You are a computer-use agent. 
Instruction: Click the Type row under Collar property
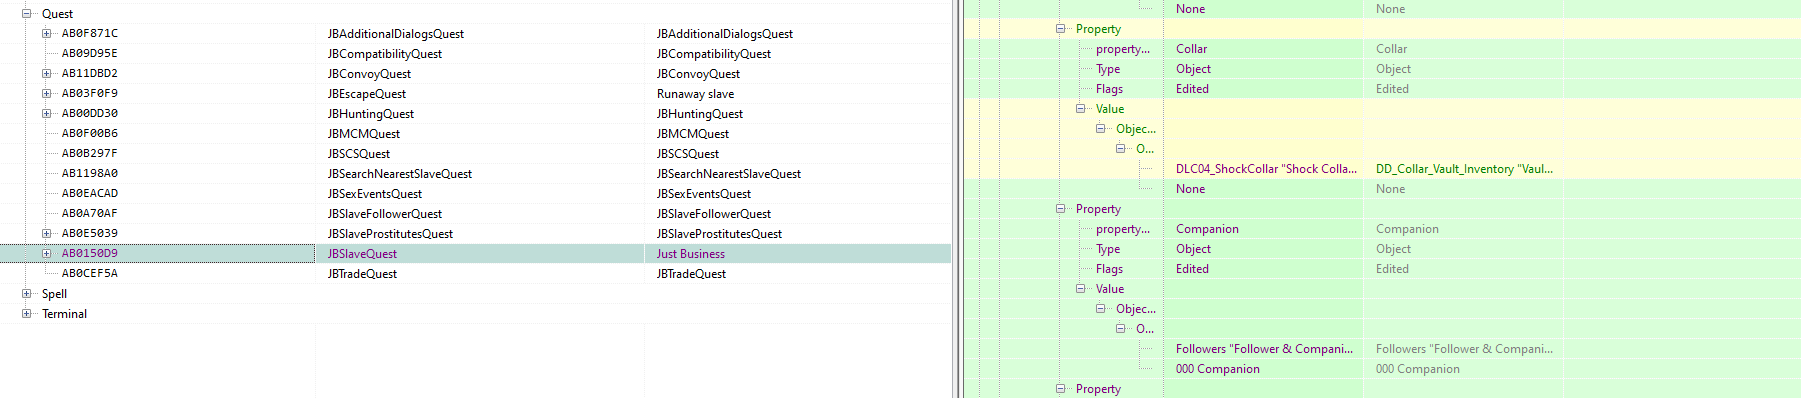tap(1108, 69)
